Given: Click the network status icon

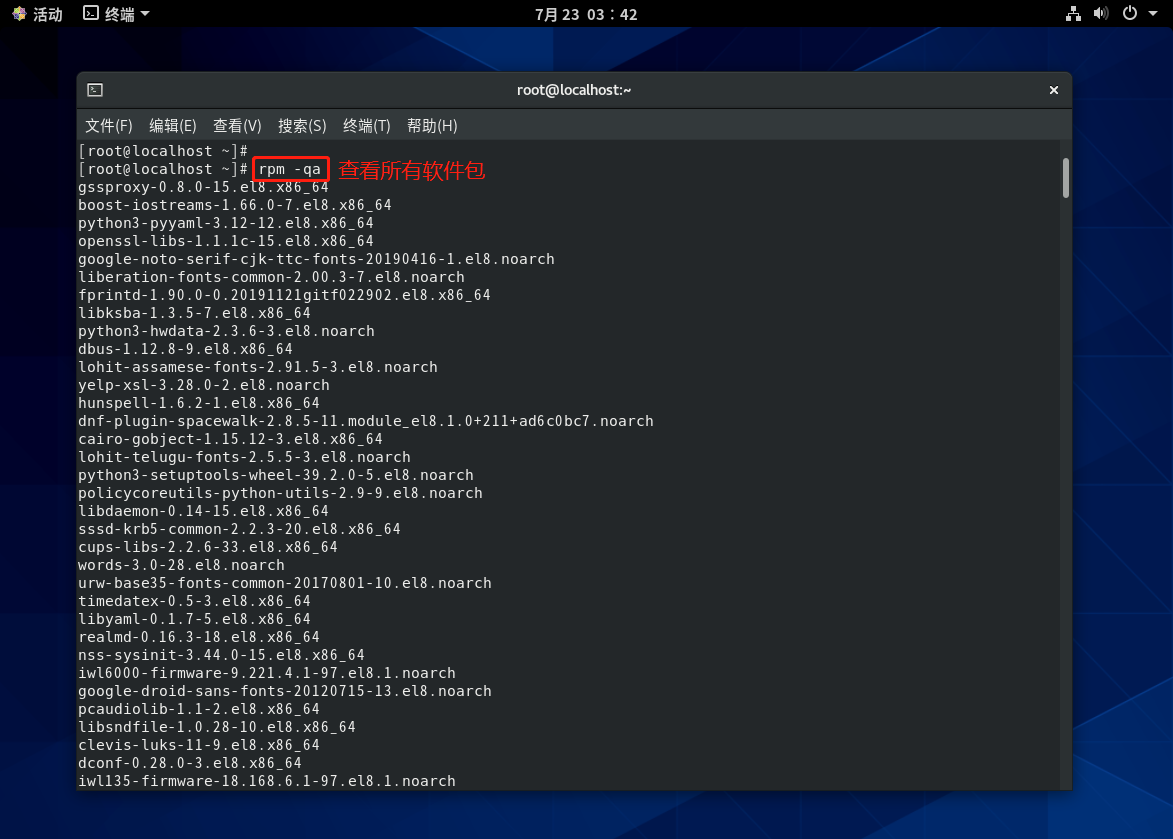Looking at the screenshot, I should [1073, 14].
